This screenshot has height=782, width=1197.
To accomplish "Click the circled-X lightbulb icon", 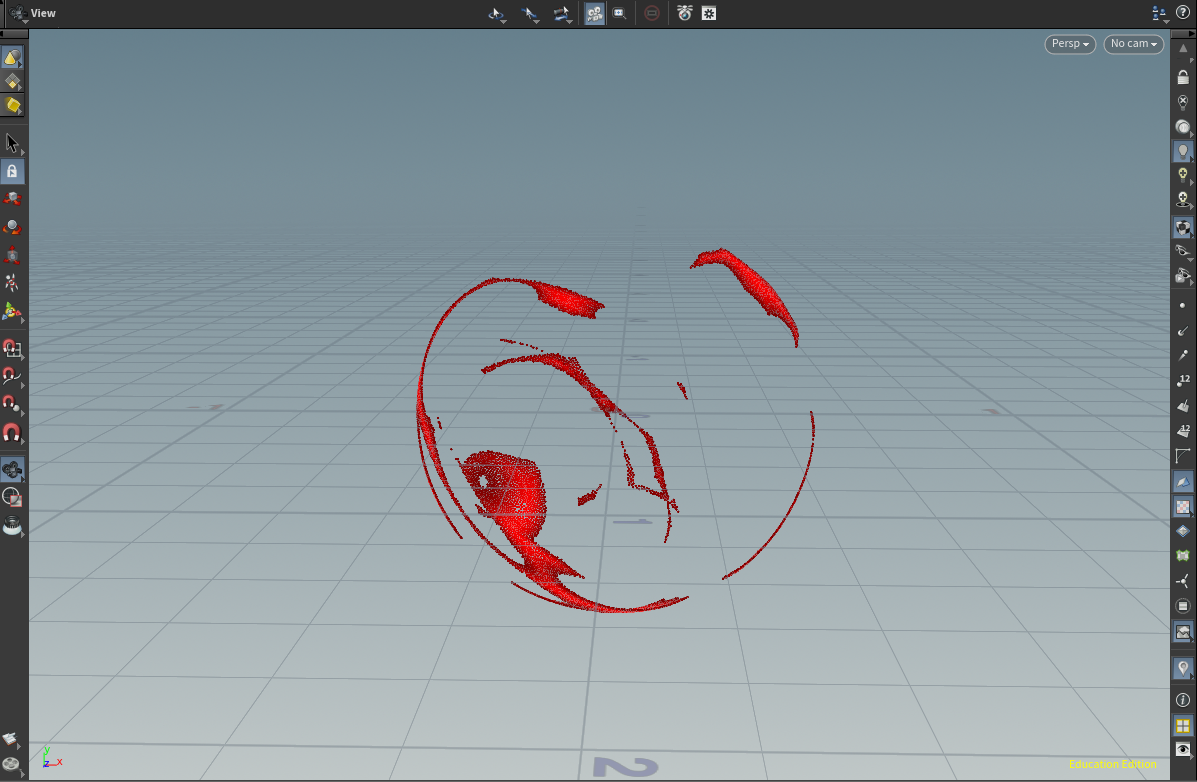I will tap(1183, 102).
